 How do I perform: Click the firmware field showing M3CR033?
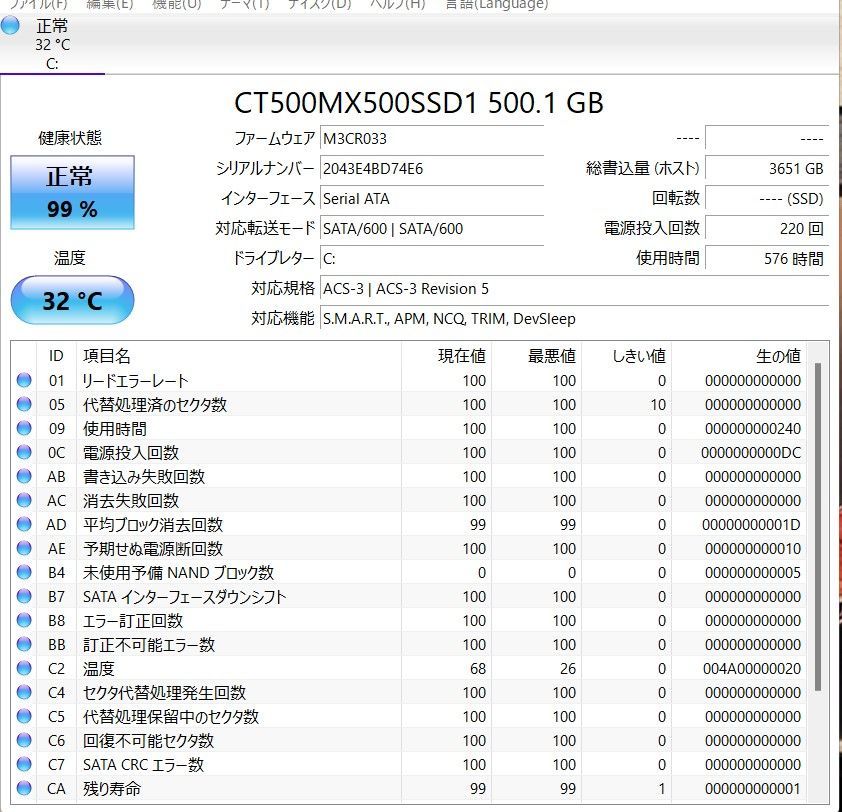(x=432, y=139)
